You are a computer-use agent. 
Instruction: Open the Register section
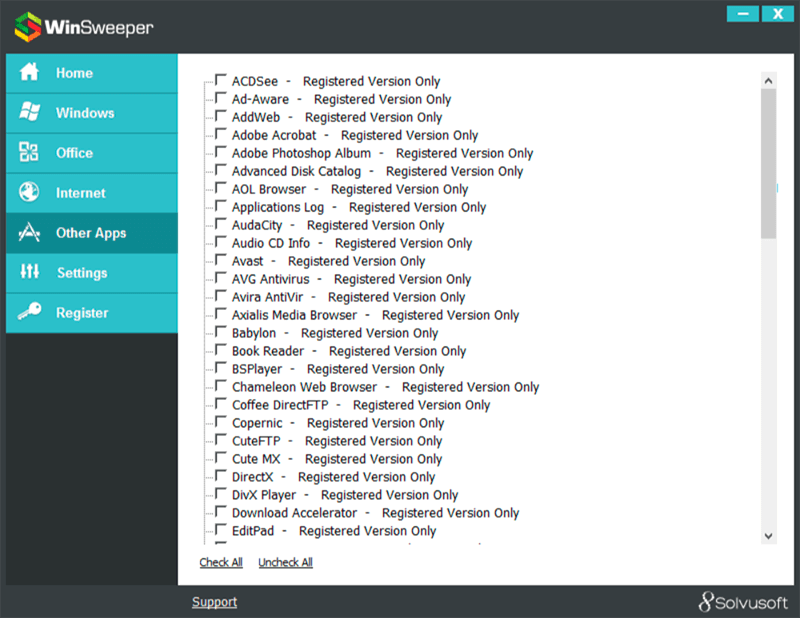(x=92, y=313)
